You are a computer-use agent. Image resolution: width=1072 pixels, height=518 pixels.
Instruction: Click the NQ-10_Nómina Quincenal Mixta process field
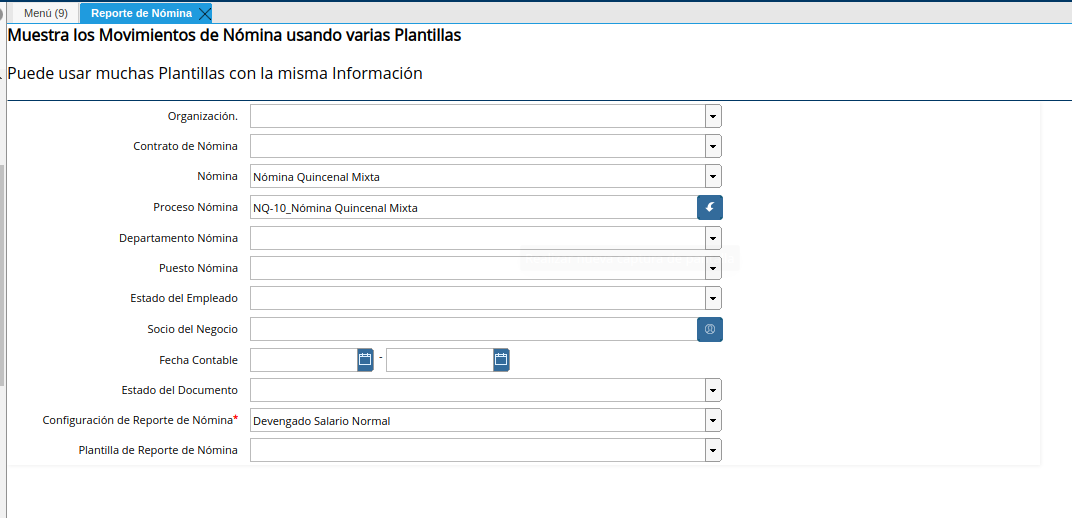[x=473, y=207]
